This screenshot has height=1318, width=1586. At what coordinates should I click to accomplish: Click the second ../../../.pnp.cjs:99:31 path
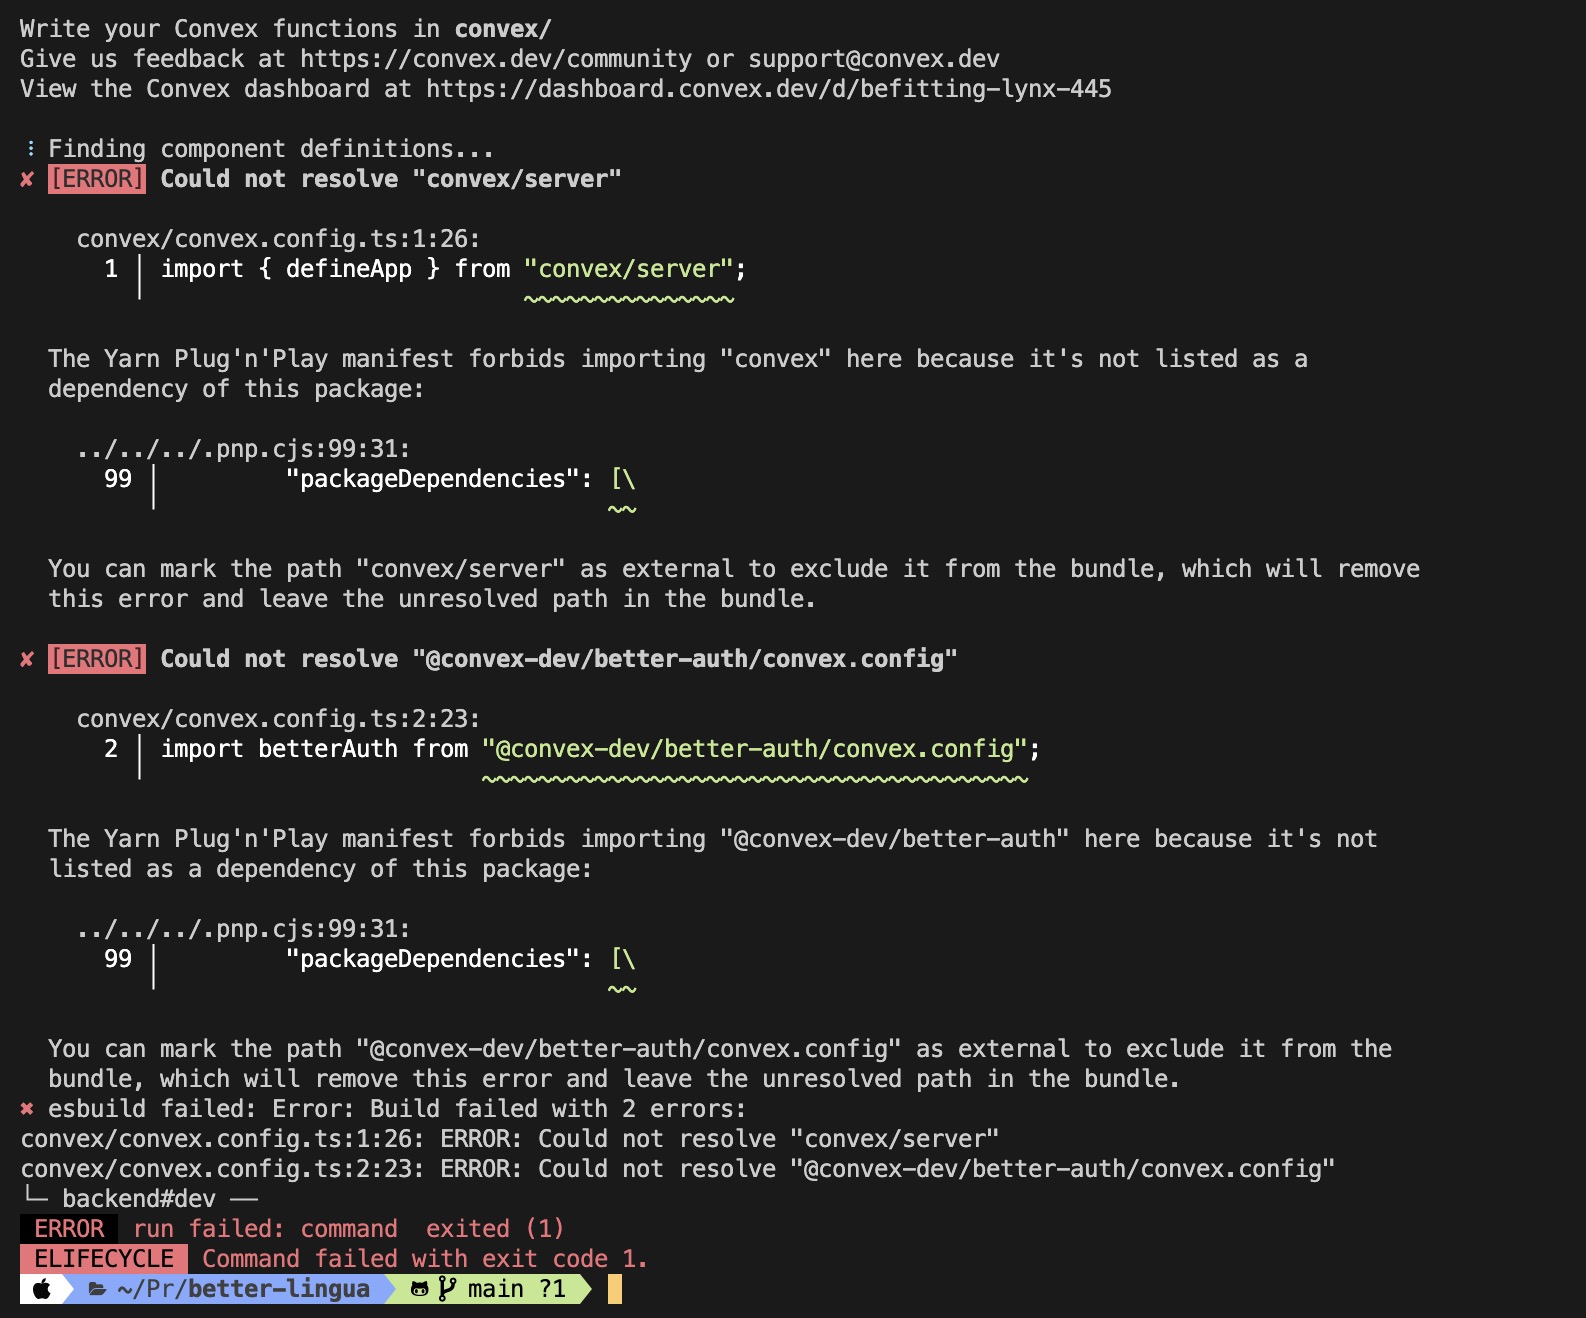tap(243, 929)
